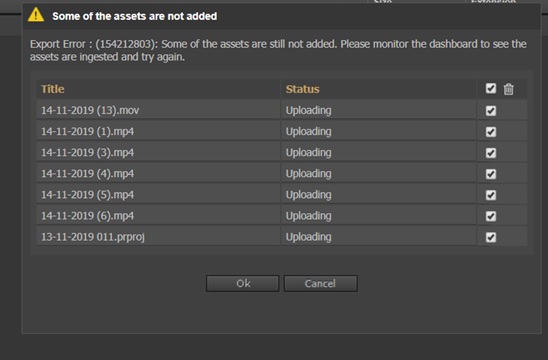
Task: Click the Ok button
Action: [x=243, y=283]
